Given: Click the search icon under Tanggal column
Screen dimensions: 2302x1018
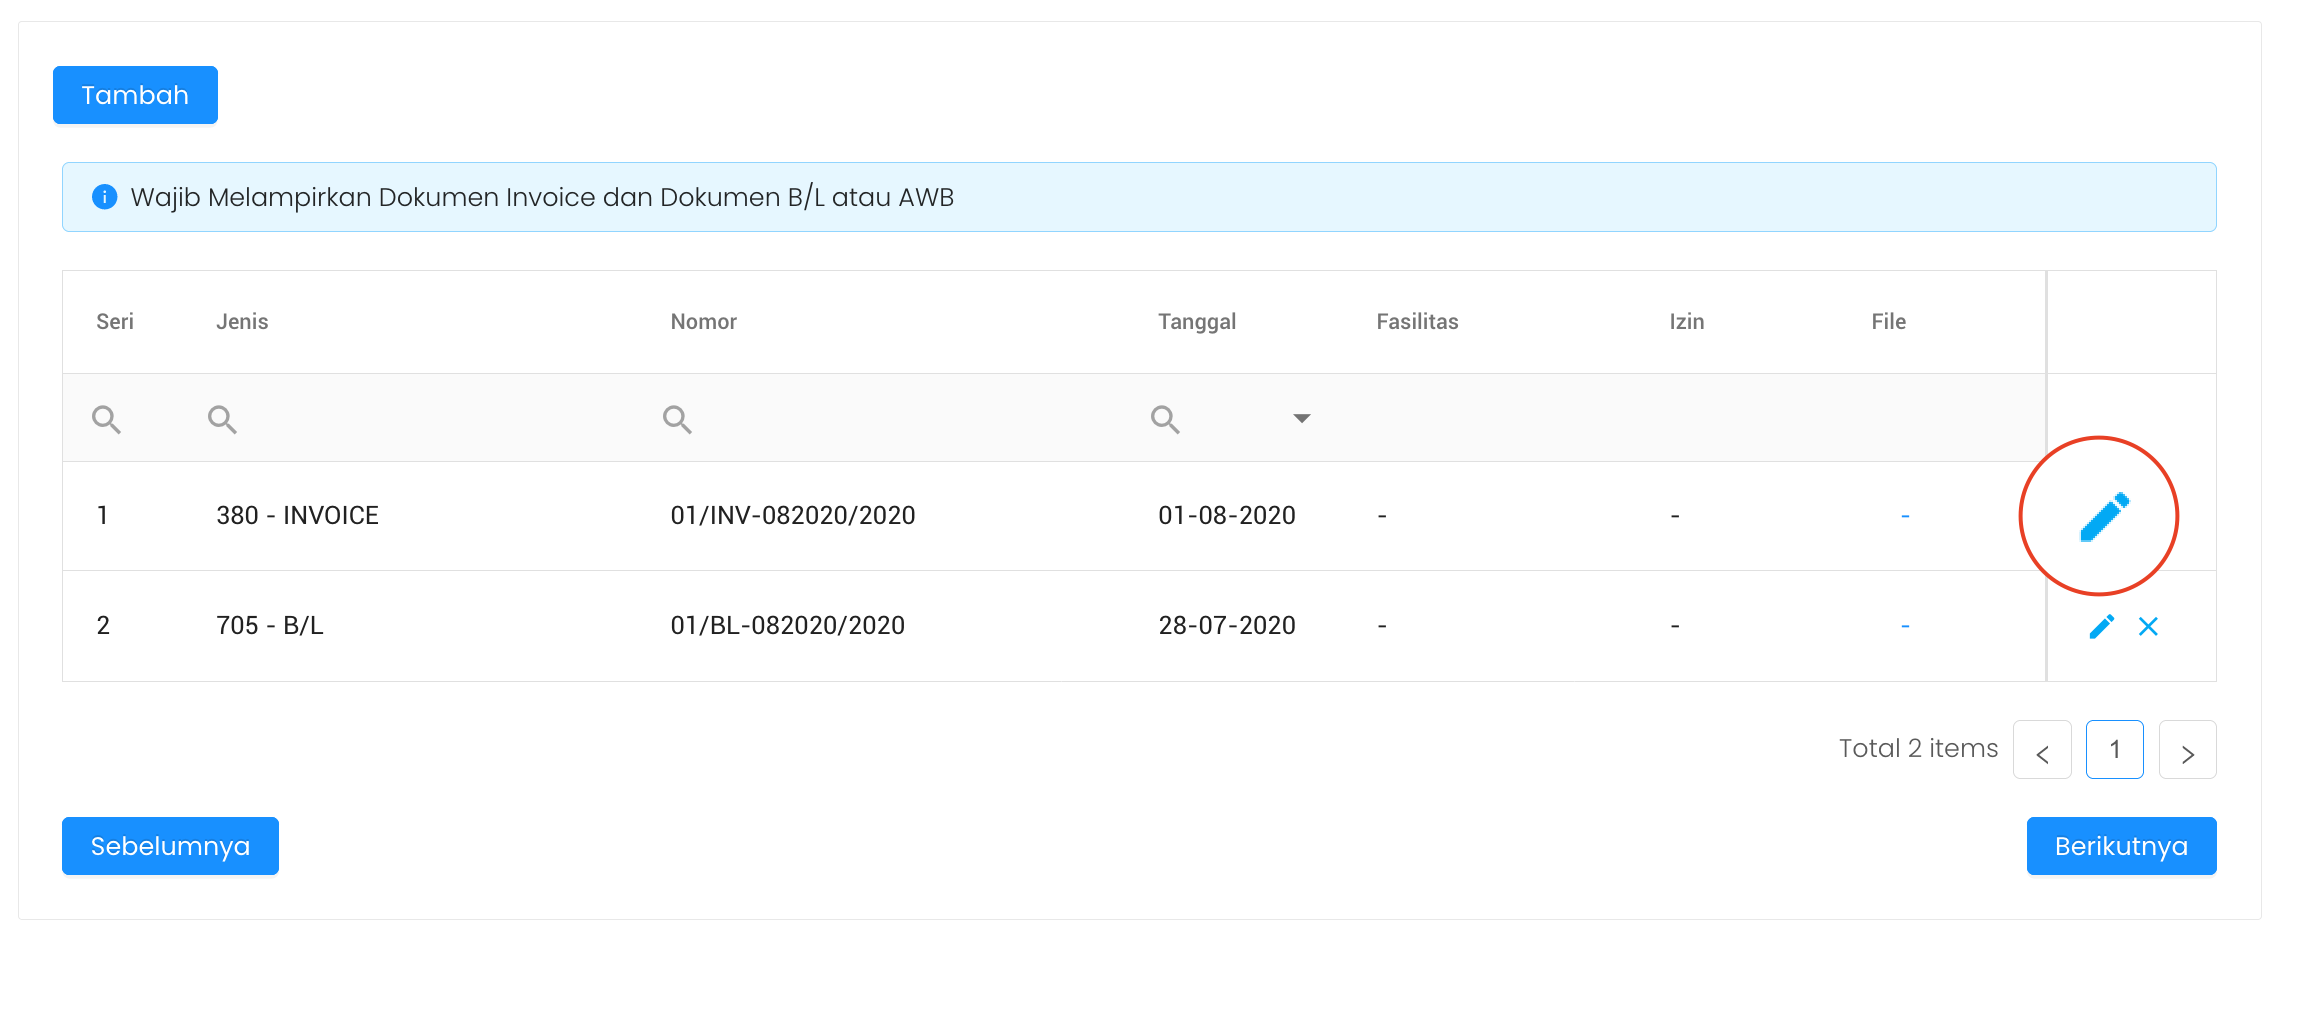Looking at the screenshot, I should click(1165, 419).
